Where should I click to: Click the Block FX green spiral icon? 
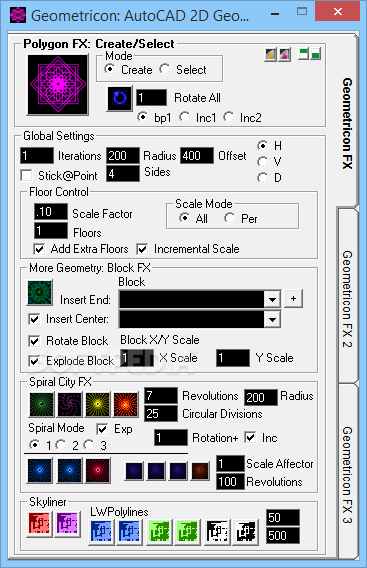tap(39, 292)
